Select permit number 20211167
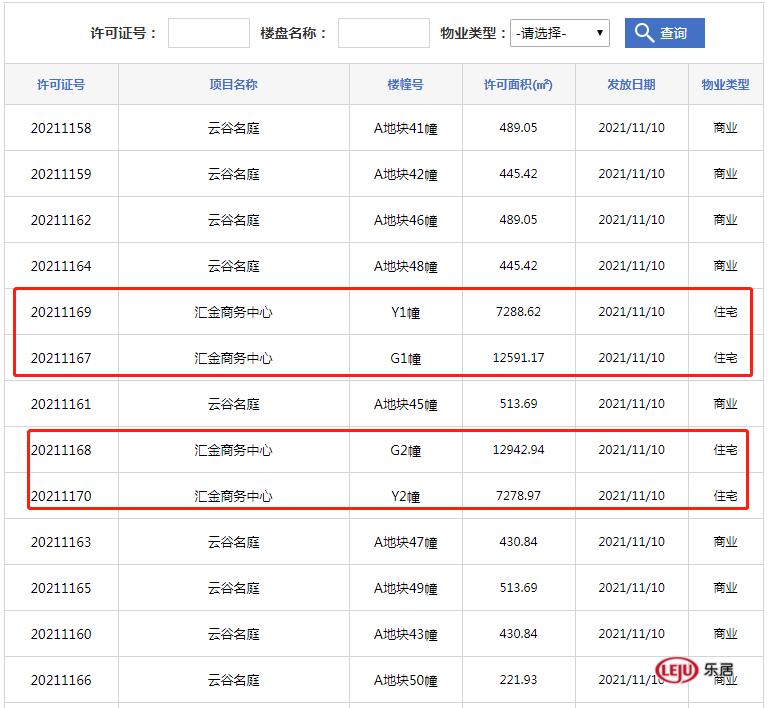768x708 pixels. tap(61, 358)
